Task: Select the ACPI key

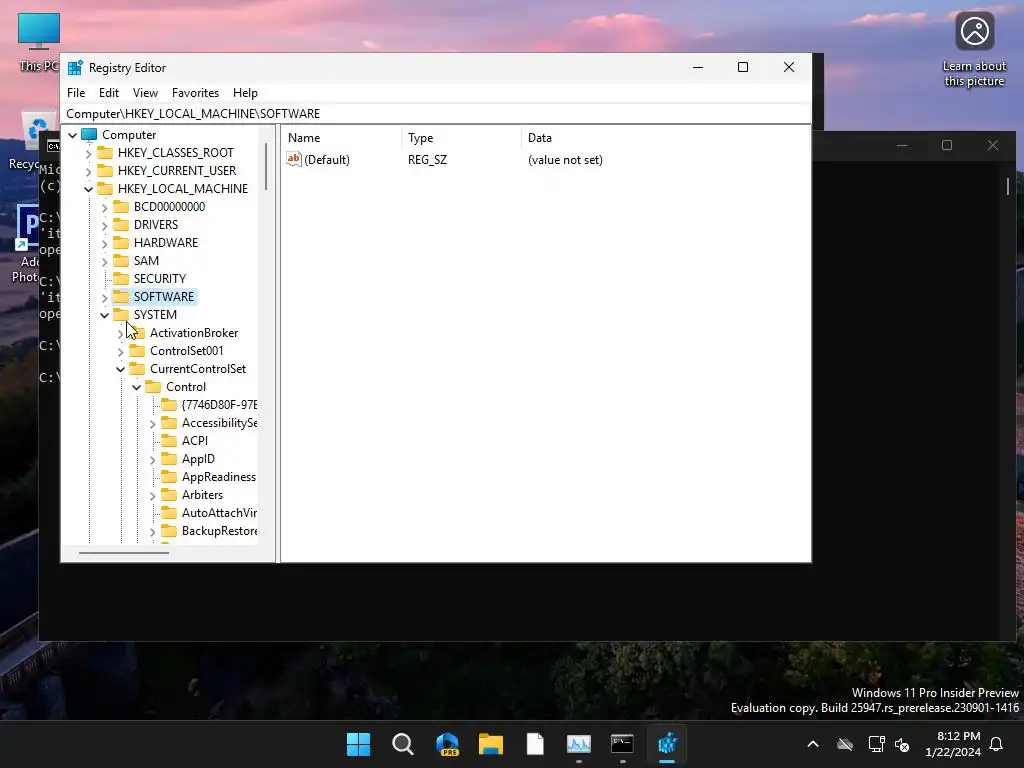Action: point(195,441)
